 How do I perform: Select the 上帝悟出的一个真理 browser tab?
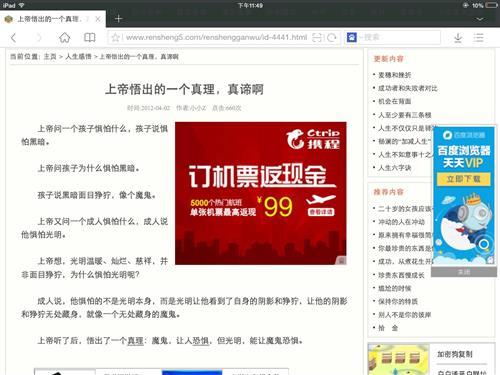point(53,19)
